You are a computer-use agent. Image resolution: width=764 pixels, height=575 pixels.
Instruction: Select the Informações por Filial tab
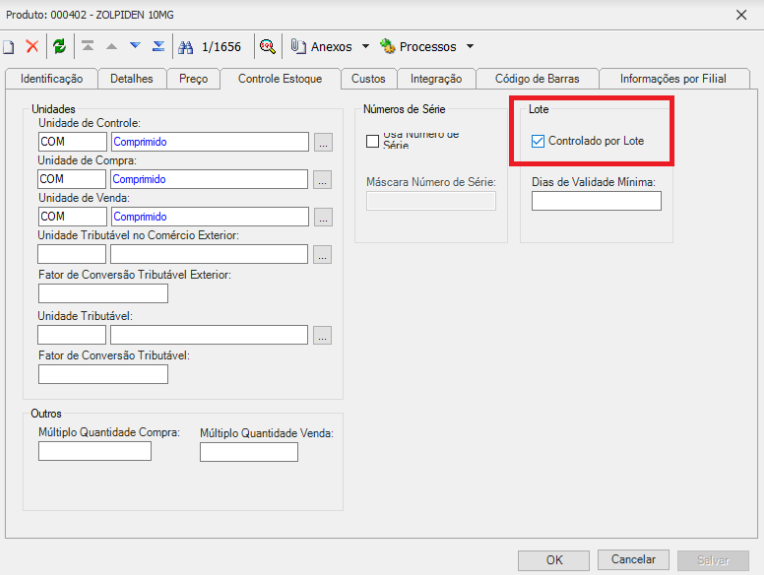(x=673, y=79)
